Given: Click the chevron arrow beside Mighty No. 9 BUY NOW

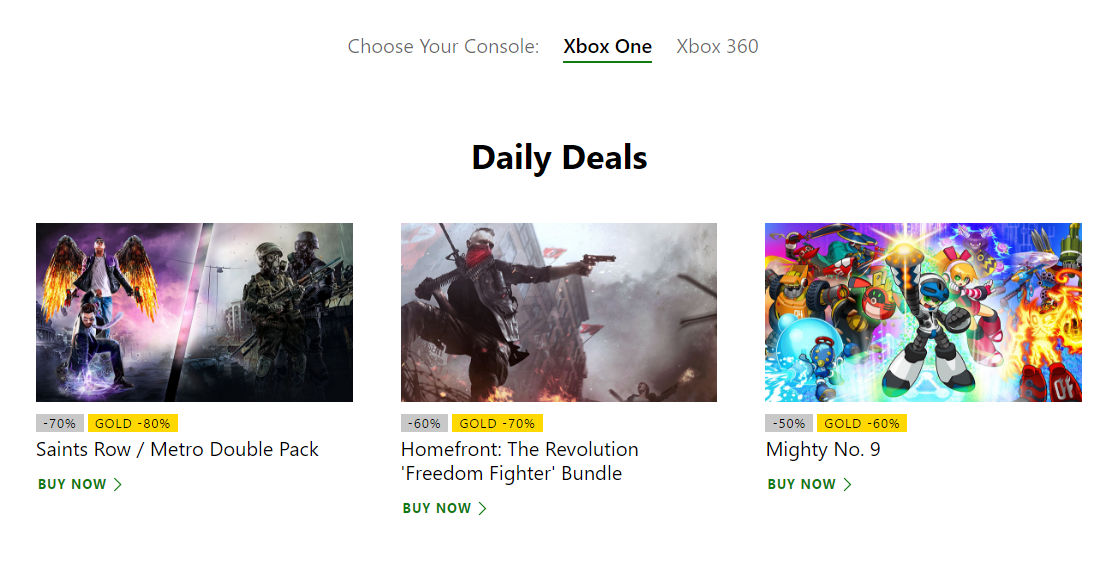Looking at the screenshot, I should tap(848, 485).
